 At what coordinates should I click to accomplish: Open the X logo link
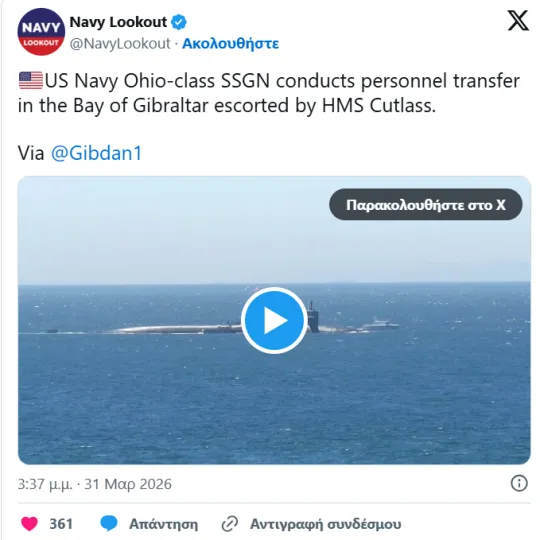[518, 21]
